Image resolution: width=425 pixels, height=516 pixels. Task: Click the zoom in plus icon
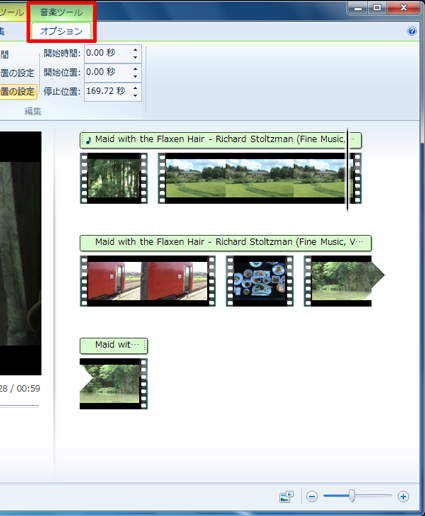[x=403, y=497]
